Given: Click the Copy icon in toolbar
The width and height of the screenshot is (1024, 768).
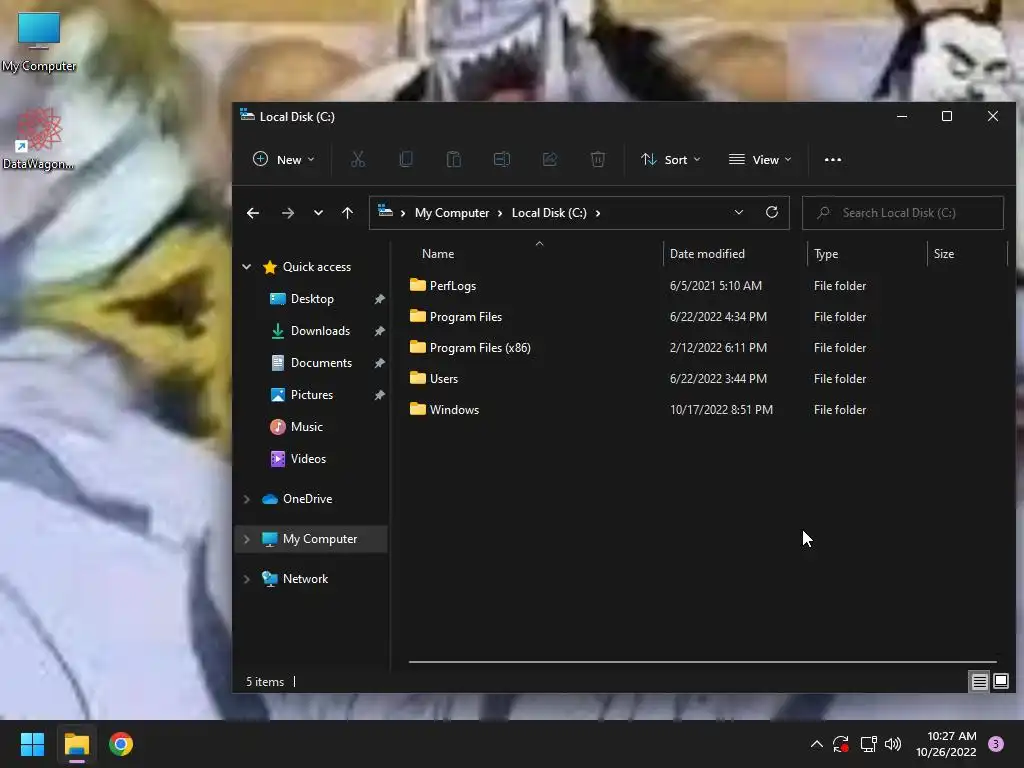Looking at the screenshot, I should [406, 159].
